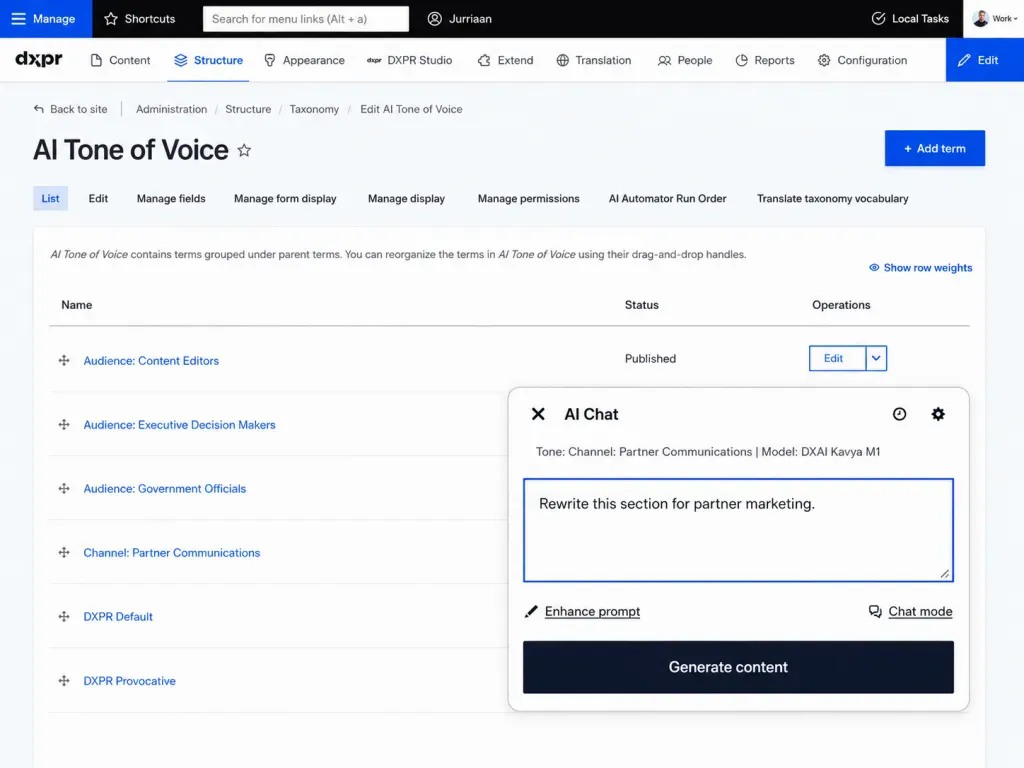Open Audience: Content Editors term
This screenshot has height=768, width=1024.
(x=151, y=360)
